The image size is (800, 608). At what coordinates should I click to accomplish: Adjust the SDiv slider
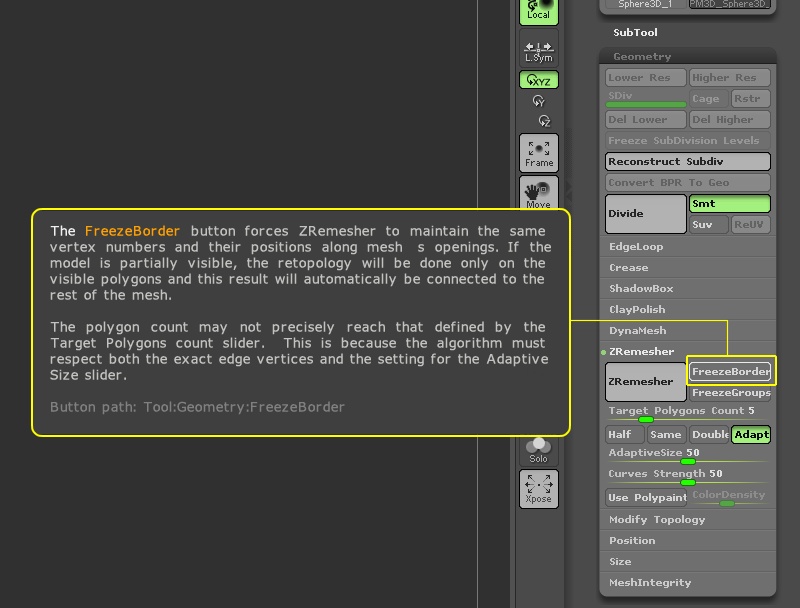click(645, 98)
